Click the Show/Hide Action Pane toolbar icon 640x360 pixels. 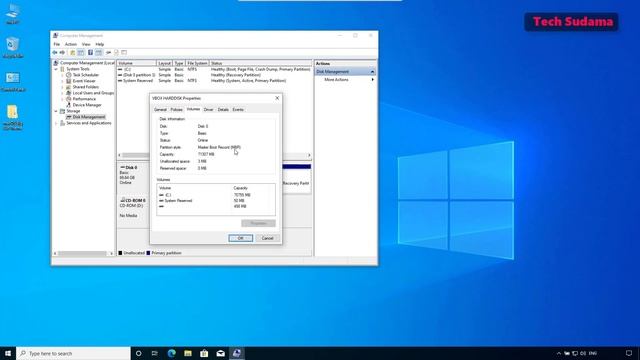(98, 52)
